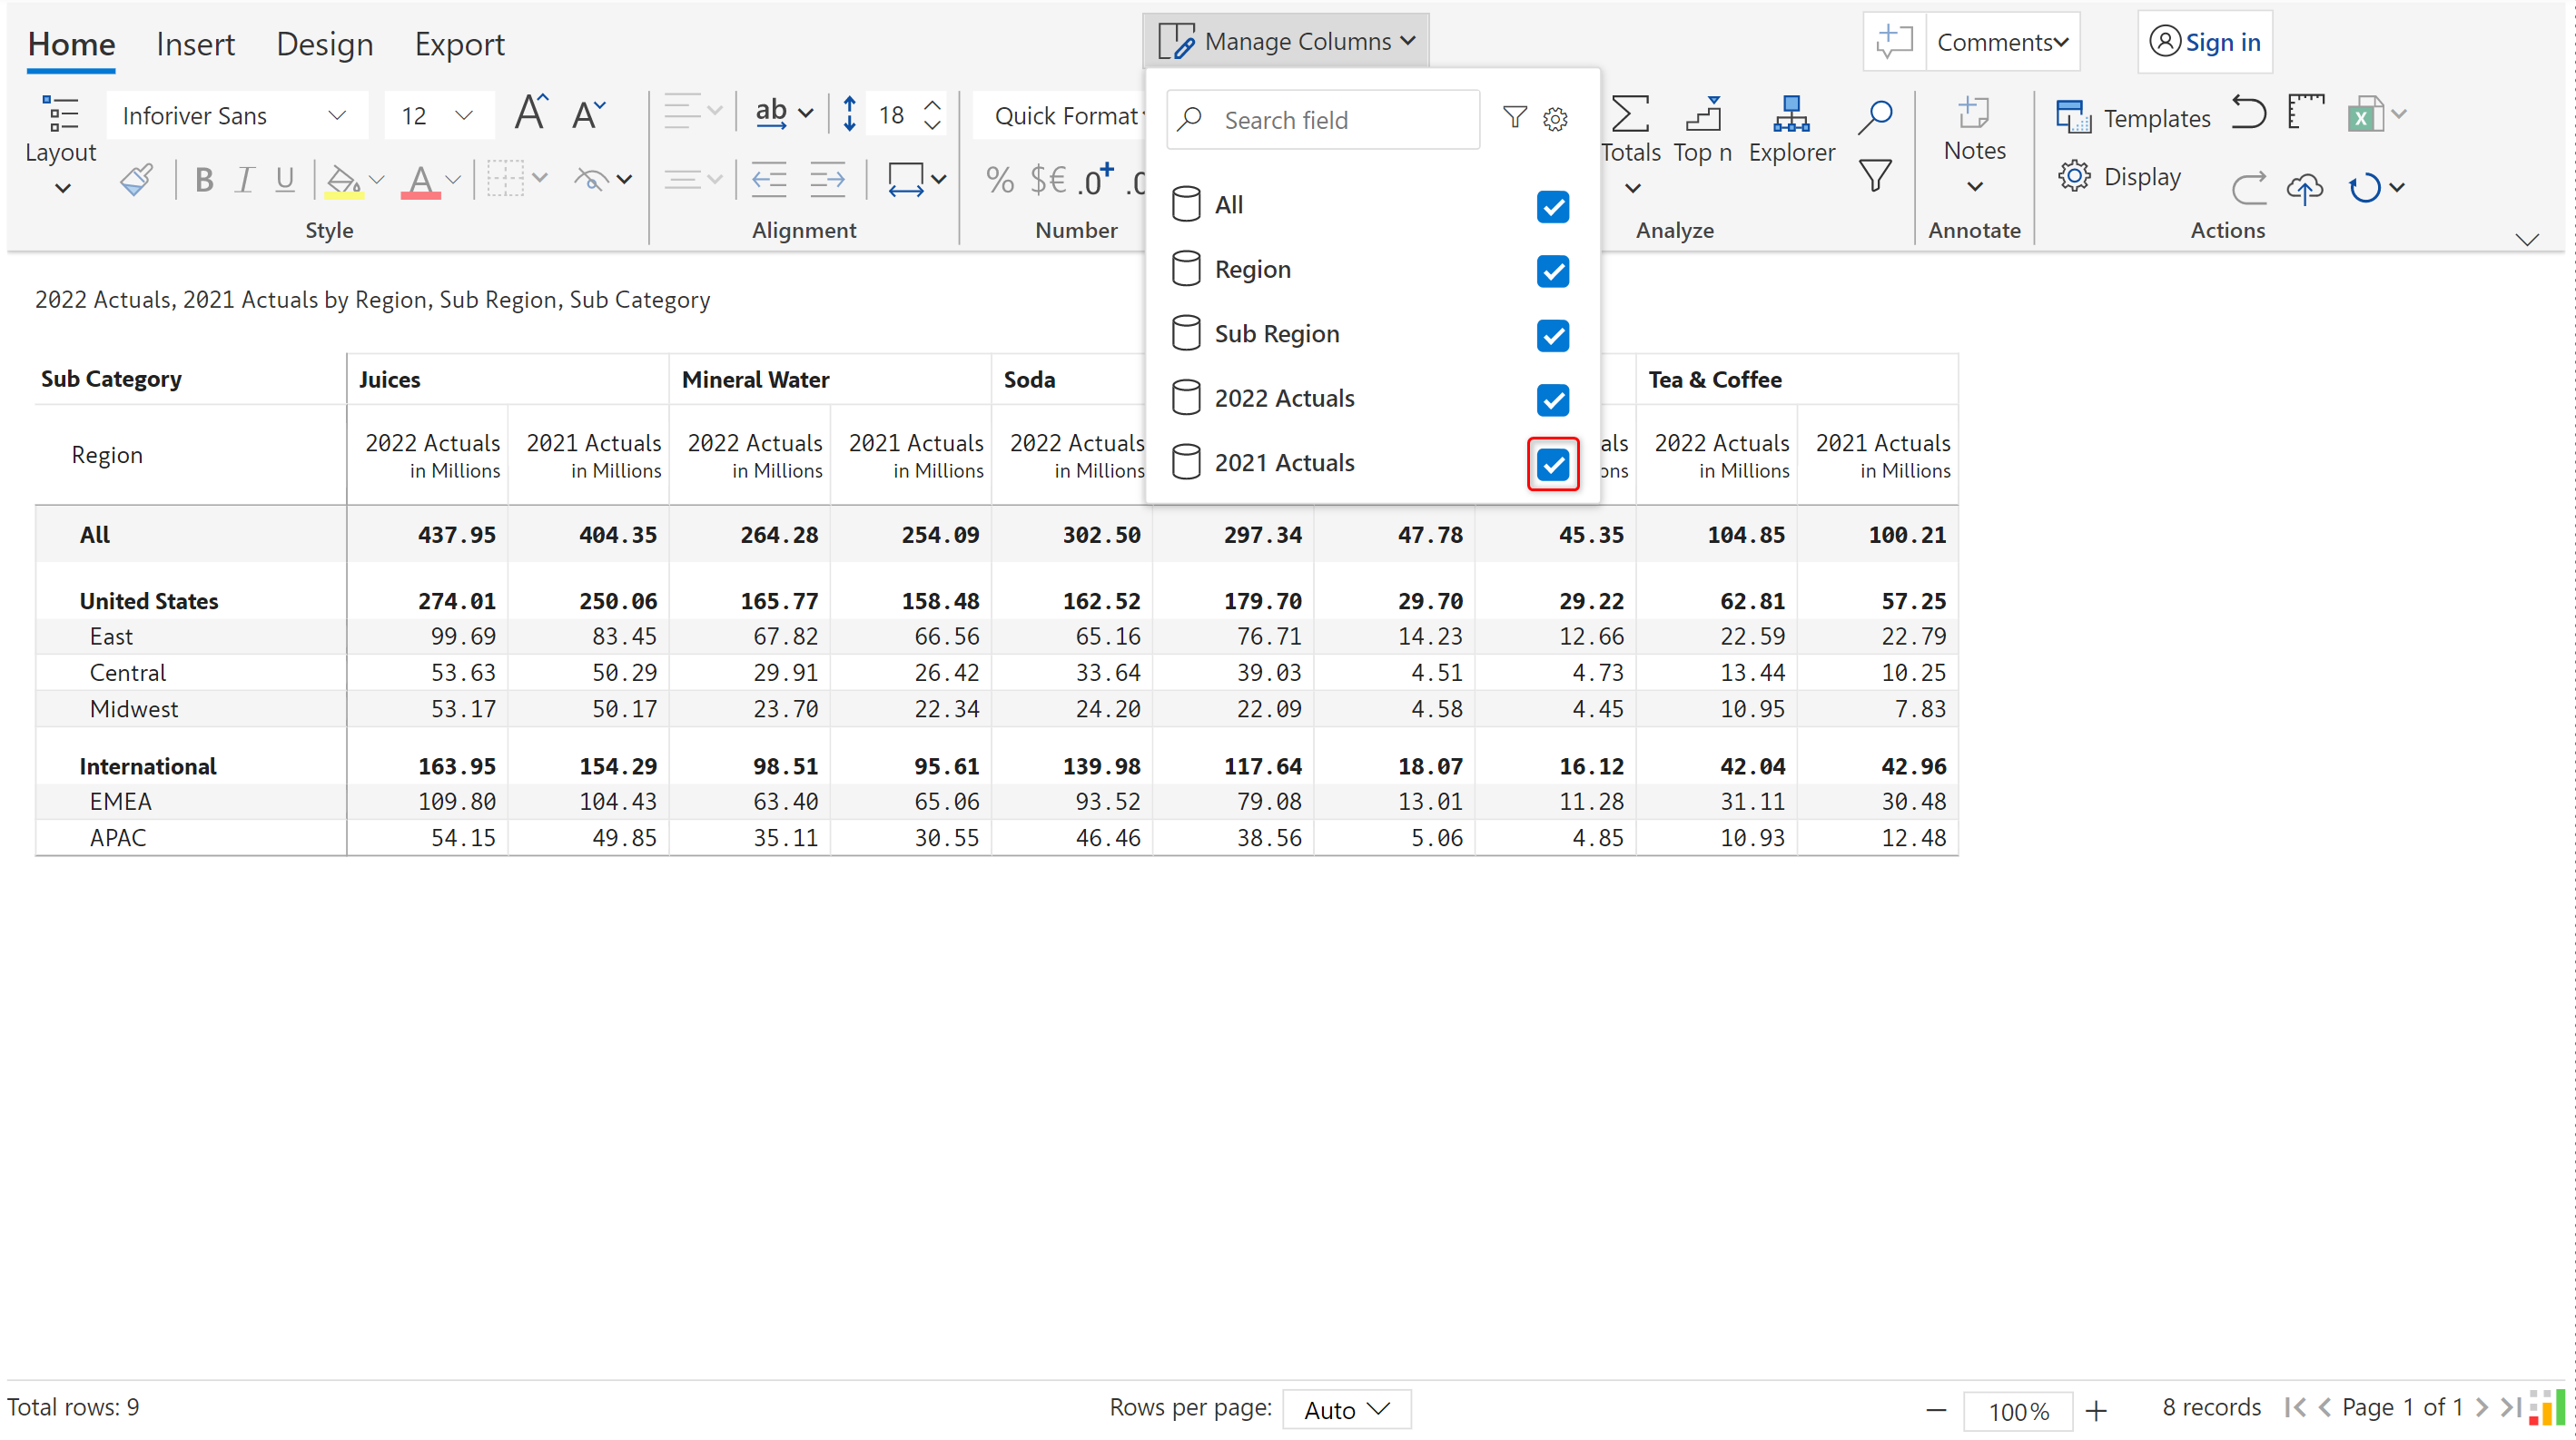Image resolution: width=2576 pixels, height=1440 pixels.
Task: Click the magnifier search icon in Analyze
Action: click(x=1875, y=115)
